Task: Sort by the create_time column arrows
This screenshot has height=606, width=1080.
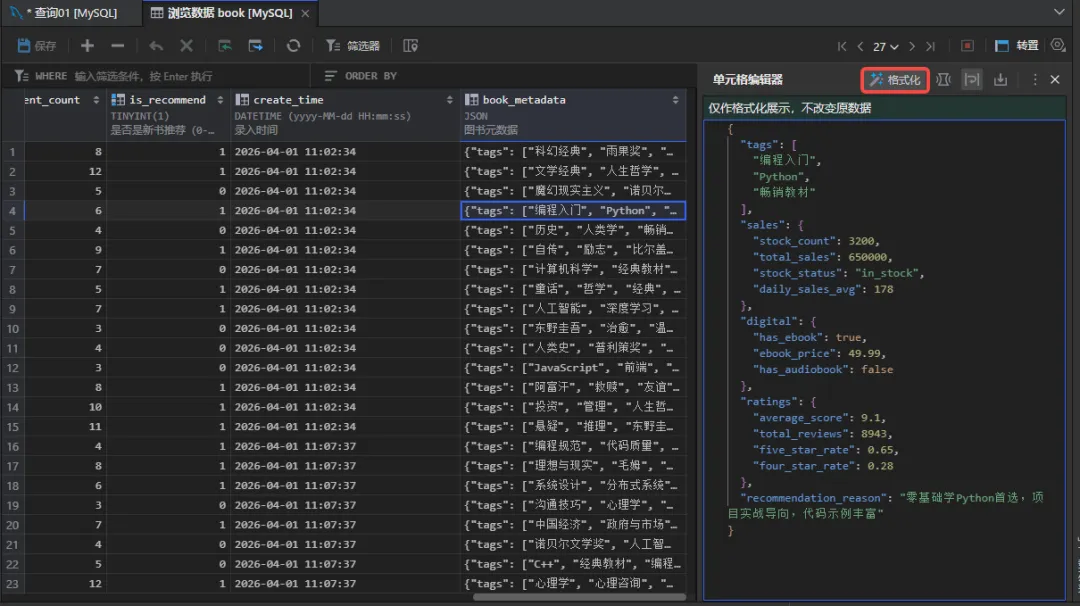Action: point(450,100)
